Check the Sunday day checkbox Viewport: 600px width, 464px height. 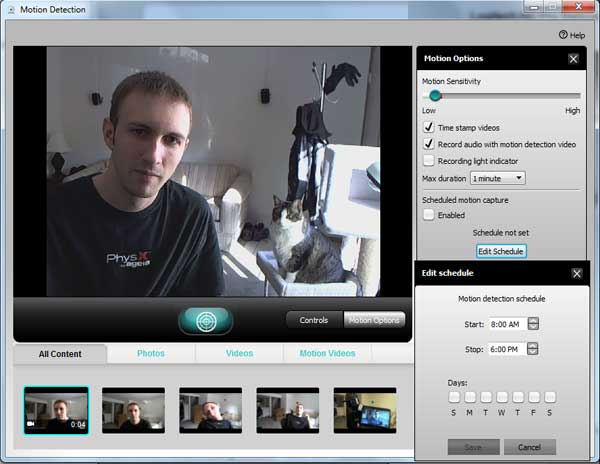pyautogui.click(x=454, y=397)
